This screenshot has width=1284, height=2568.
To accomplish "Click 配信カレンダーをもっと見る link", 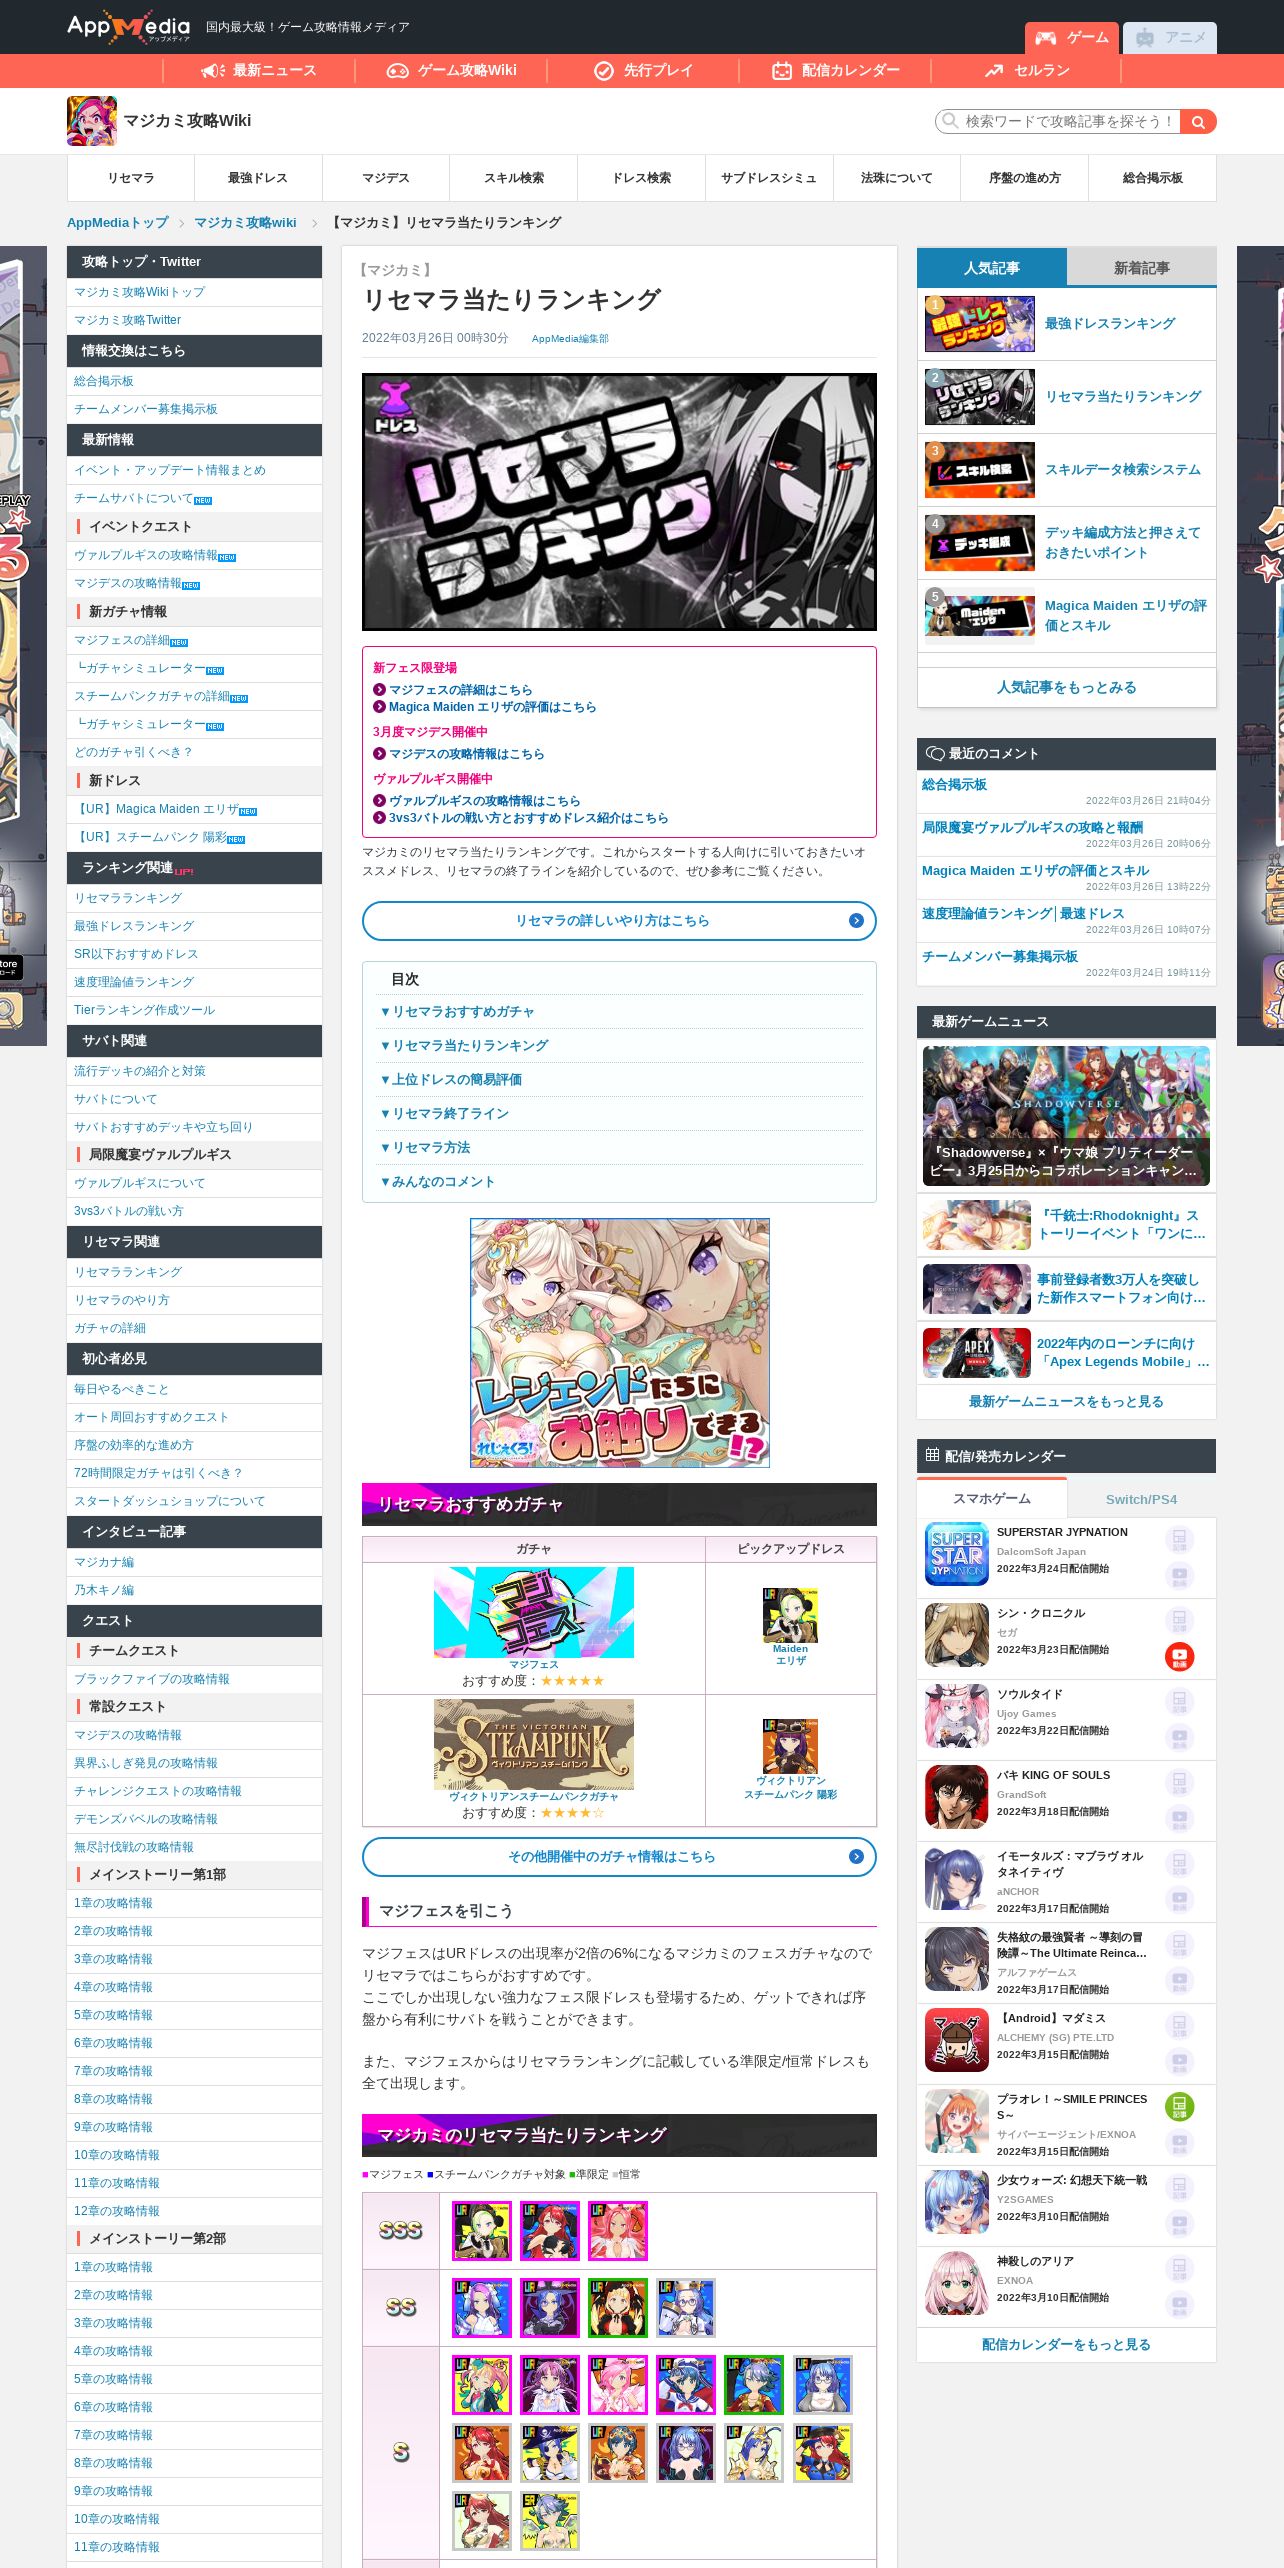I will [x=1066, y=2344].
